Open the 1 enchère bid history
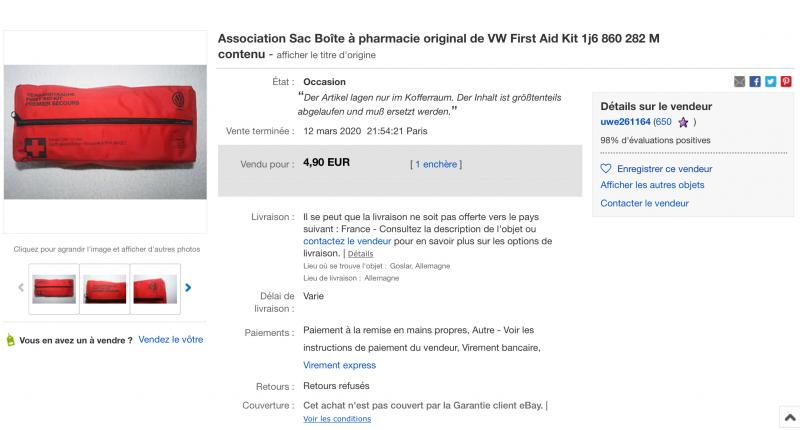Viewport: 800px width, 430px height. [436, 164]
